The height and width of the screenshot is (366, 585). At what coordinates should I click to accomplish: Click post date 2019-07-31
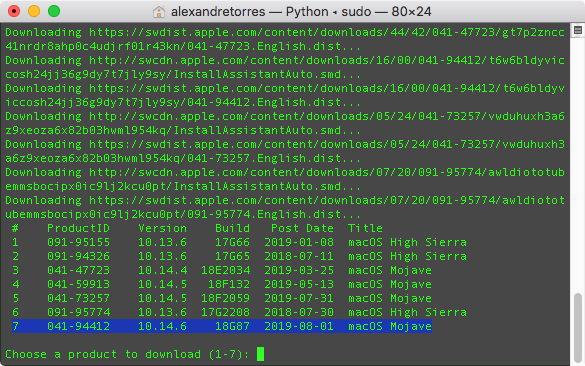(299, 298)
